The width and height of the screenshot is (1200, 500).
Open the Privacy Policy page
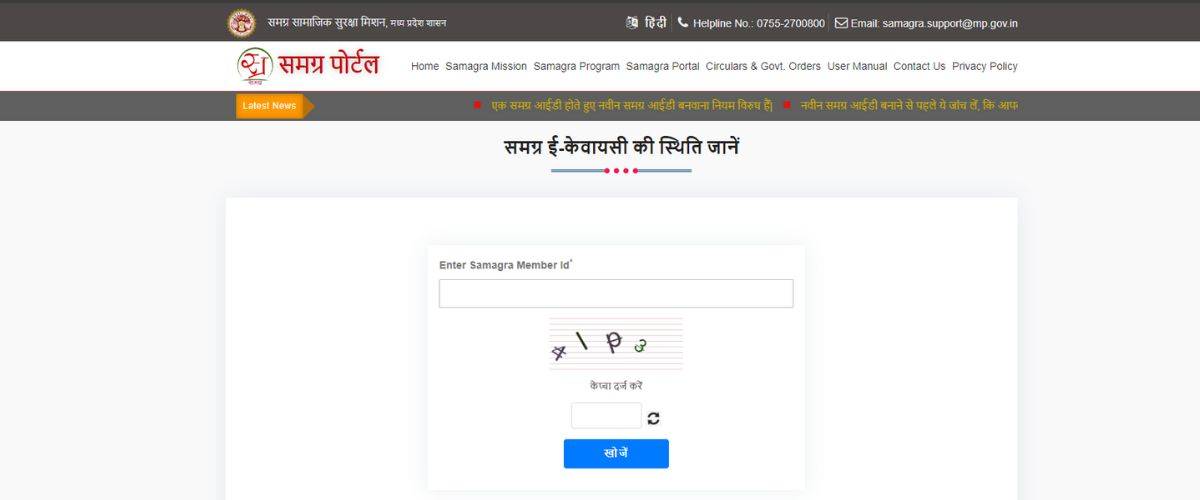point(985,66)
